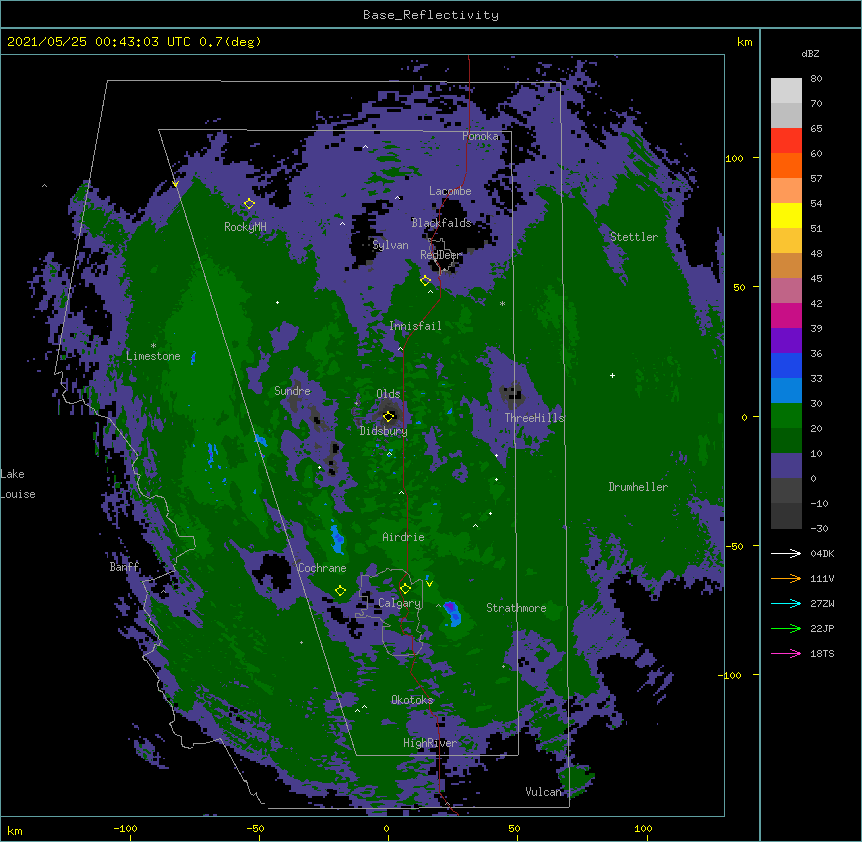
Task: Click yellow V marker east of Calgary
Action: coord(429,583)
